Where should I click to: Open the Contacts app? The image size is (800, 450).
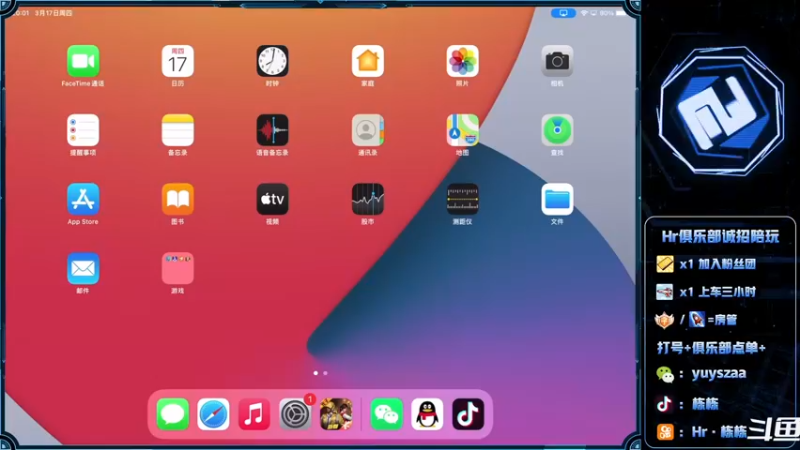pyautogui.click(x=367, y=130)
